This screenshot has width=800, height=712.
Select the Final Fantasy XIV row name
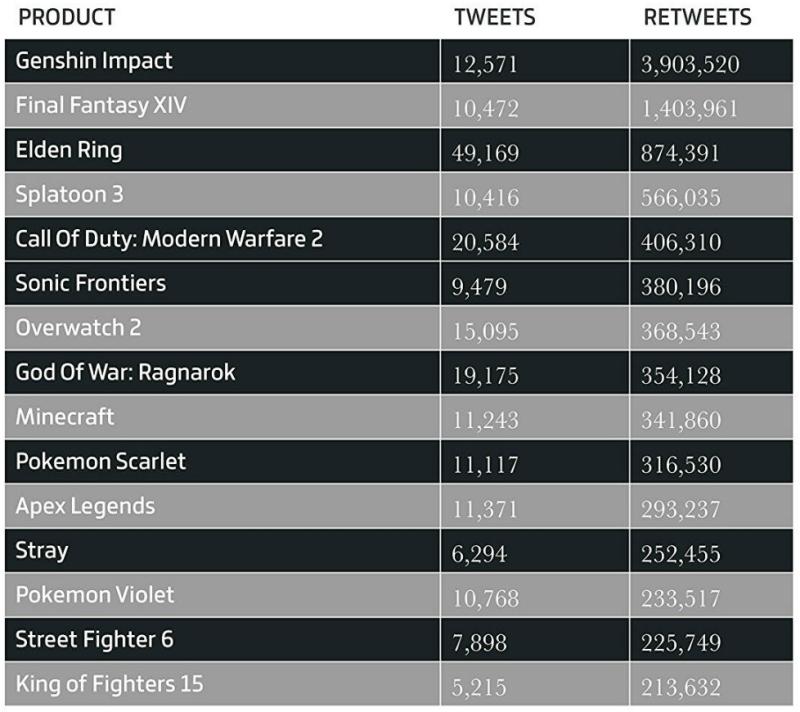[101, 105]
